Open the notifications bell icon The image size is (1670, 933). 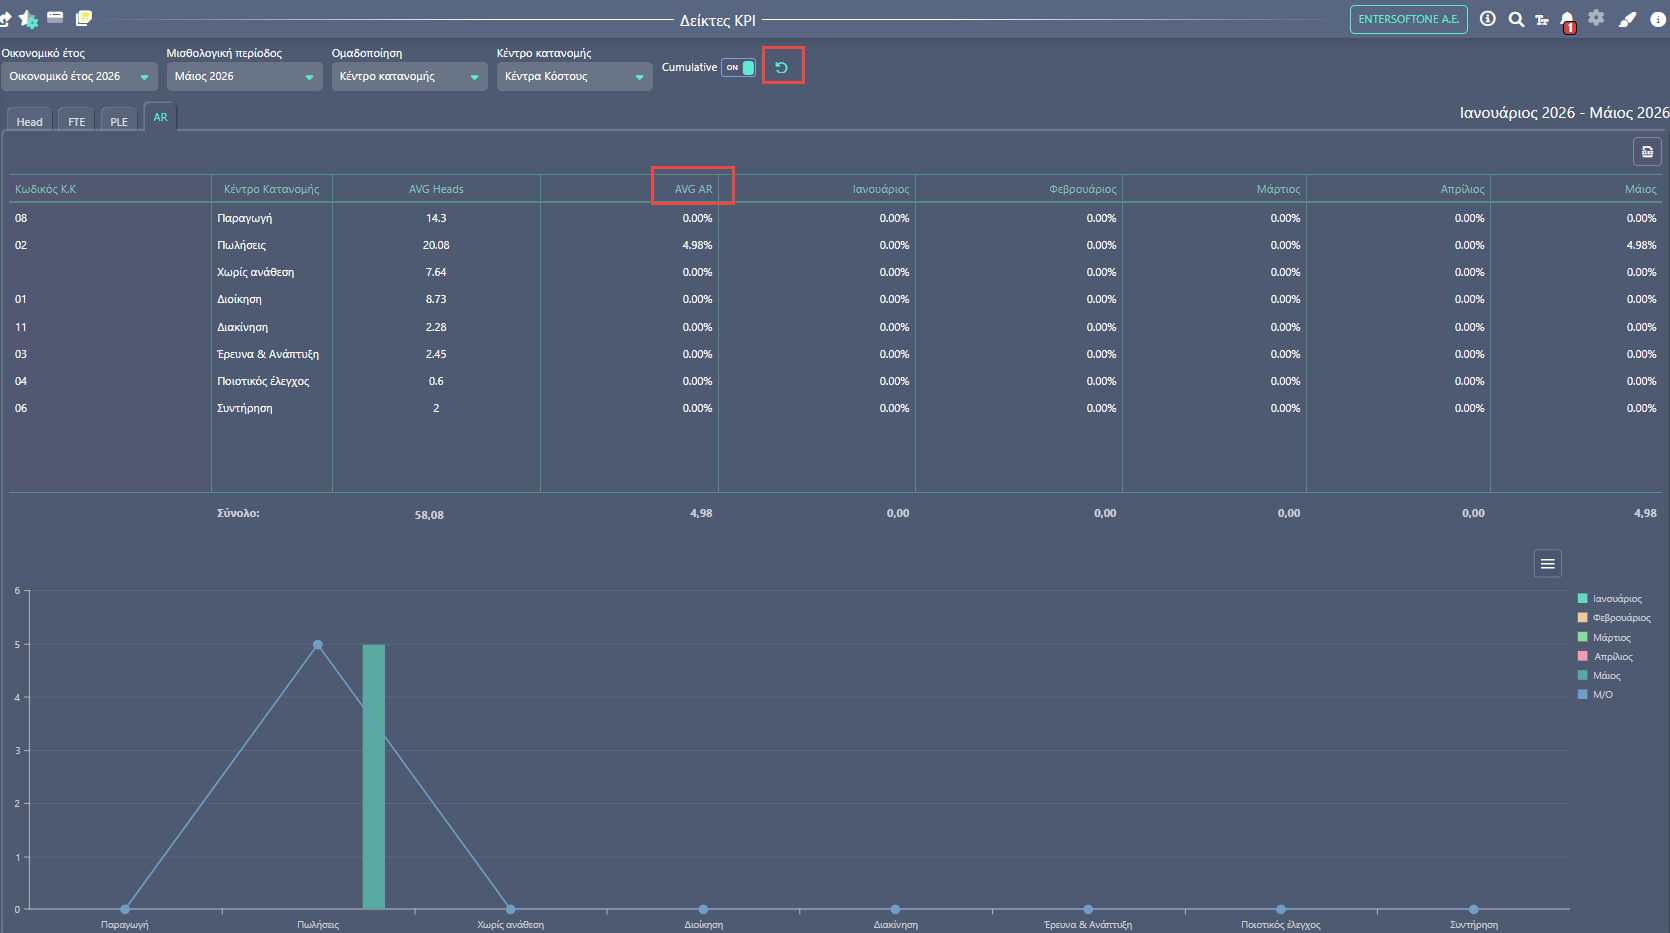click(x=1567, y=20)
